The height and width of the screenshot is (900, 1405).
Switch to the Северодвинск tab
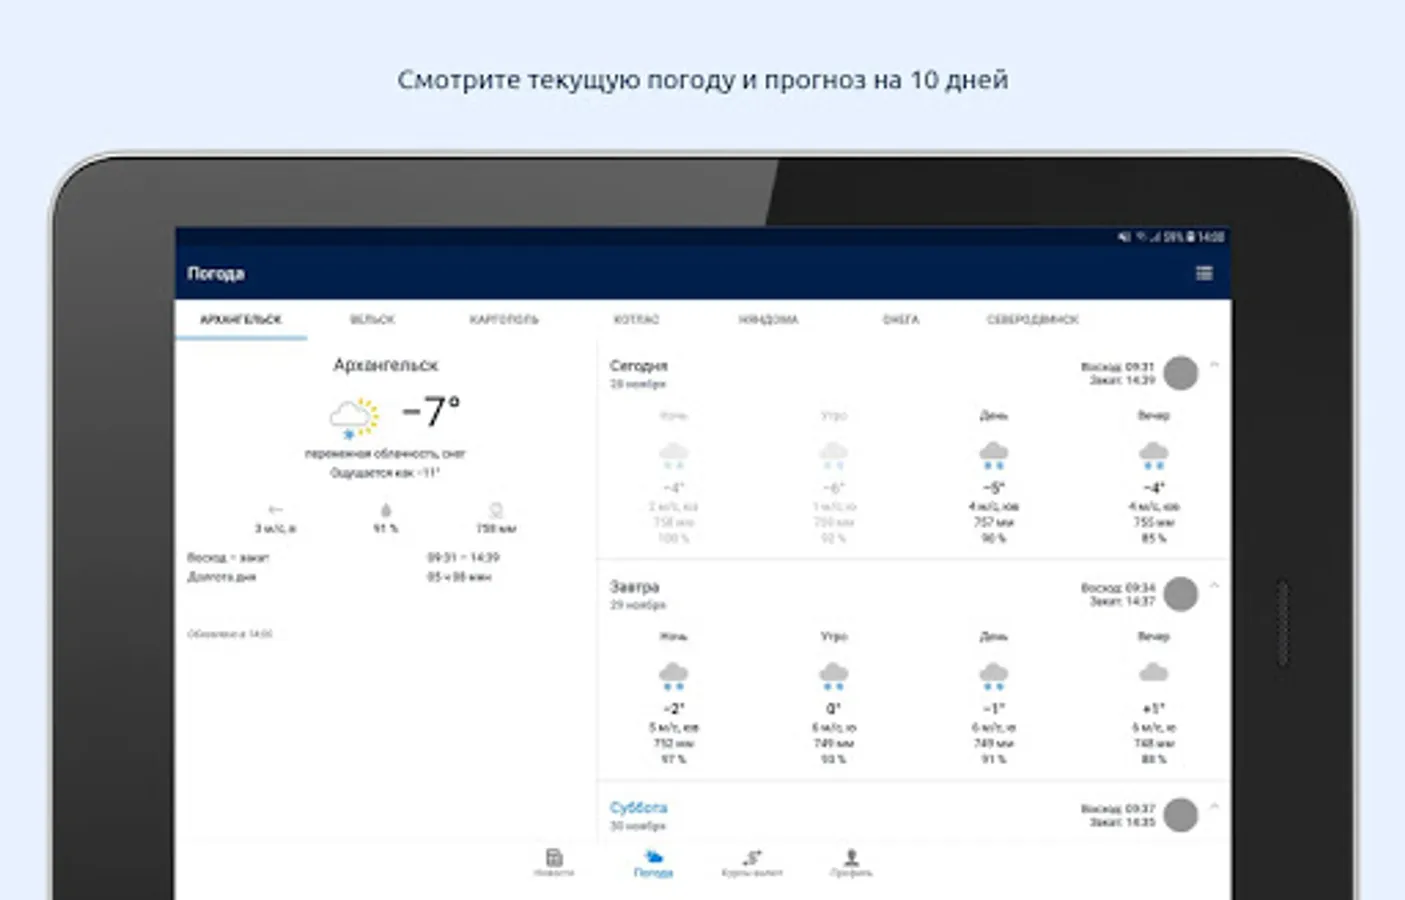tap(1032, 320)
